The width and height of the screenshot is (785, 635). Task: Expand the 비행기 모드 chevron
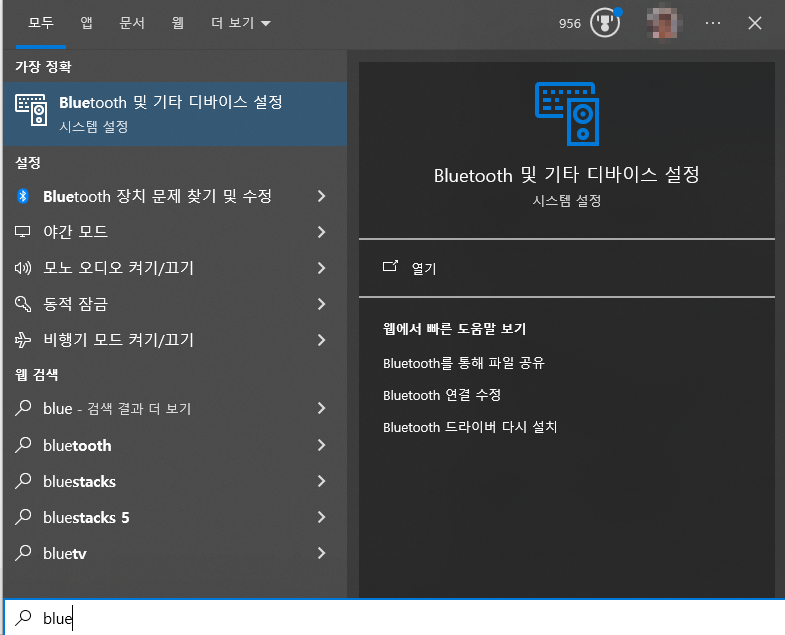(x=321, y=340)
